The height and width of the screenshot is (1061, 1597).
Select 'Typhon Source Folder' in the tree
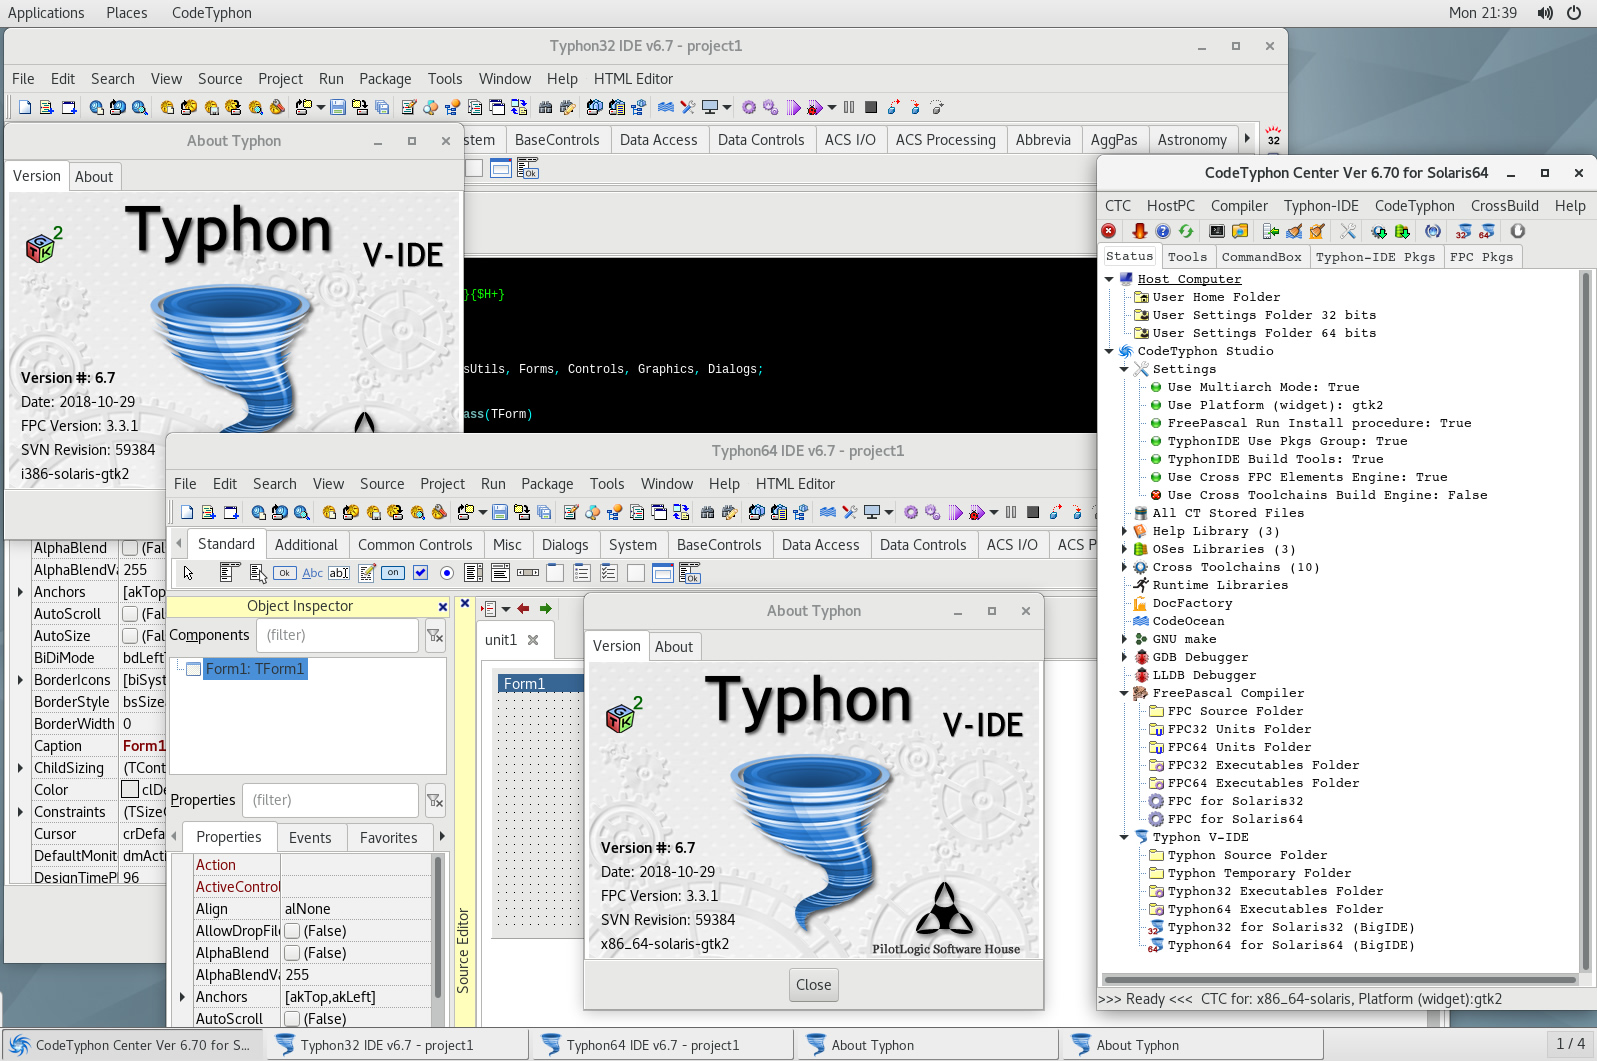(1247, 855)
